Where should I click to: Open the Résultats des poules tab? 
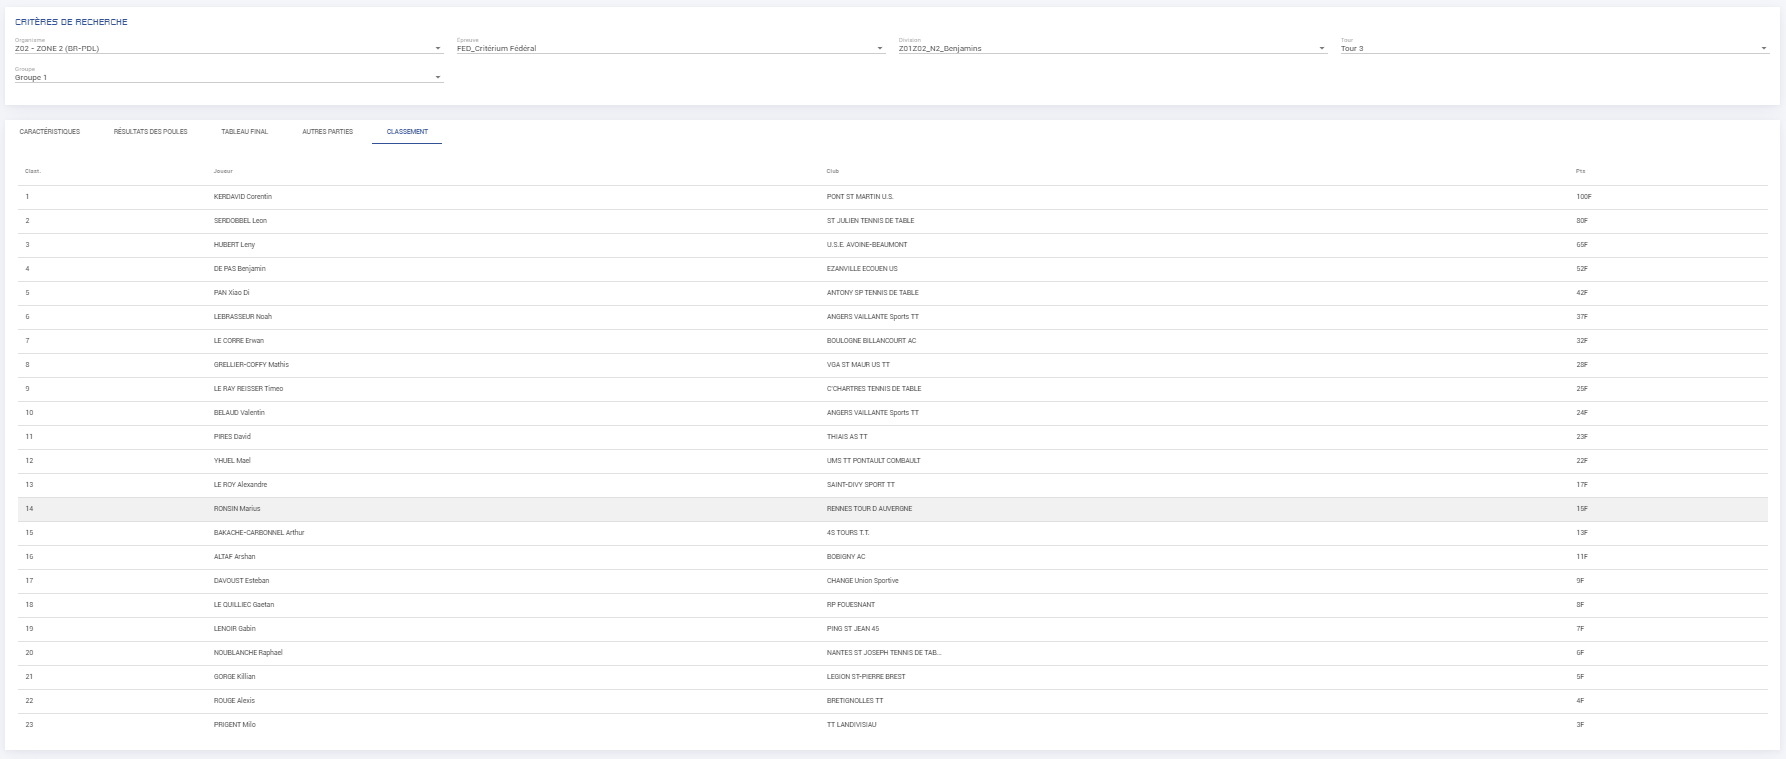pos(150,132)
